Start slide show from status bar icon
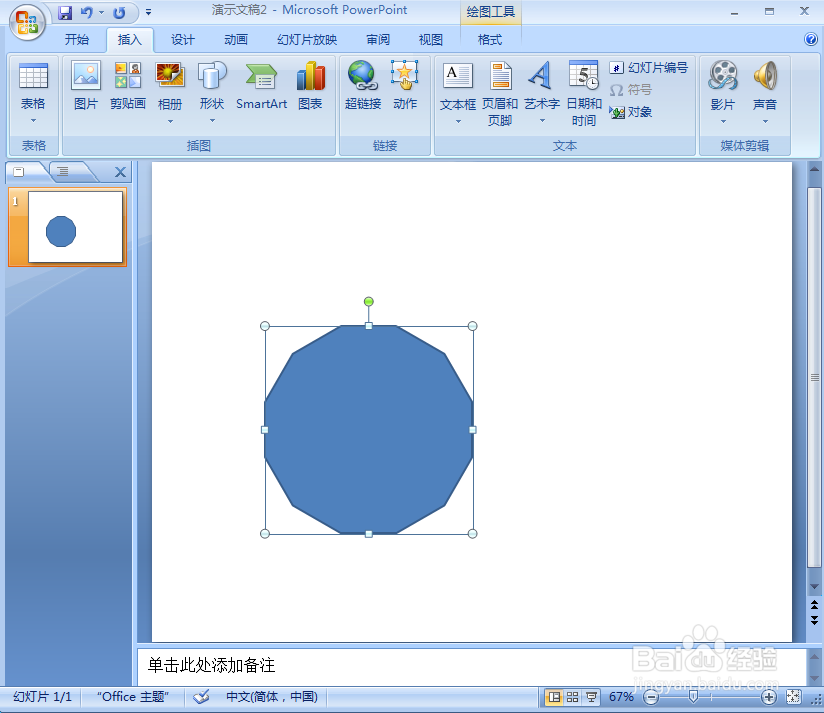This screenshot has width=824, height=713. (x=591, y=697)
